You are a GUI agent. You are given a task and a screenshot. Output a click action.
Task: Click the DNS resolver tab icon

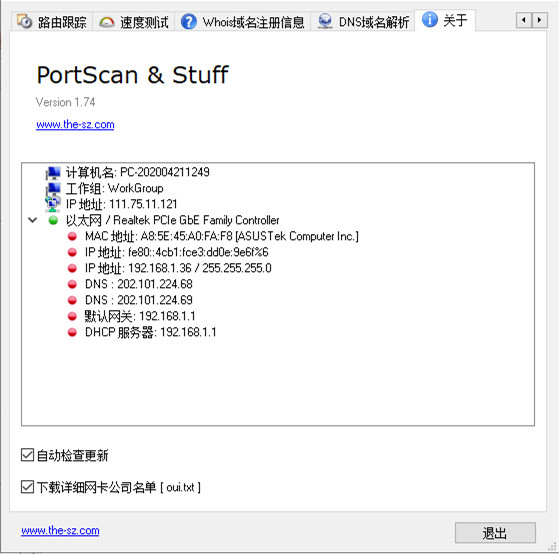325,21
